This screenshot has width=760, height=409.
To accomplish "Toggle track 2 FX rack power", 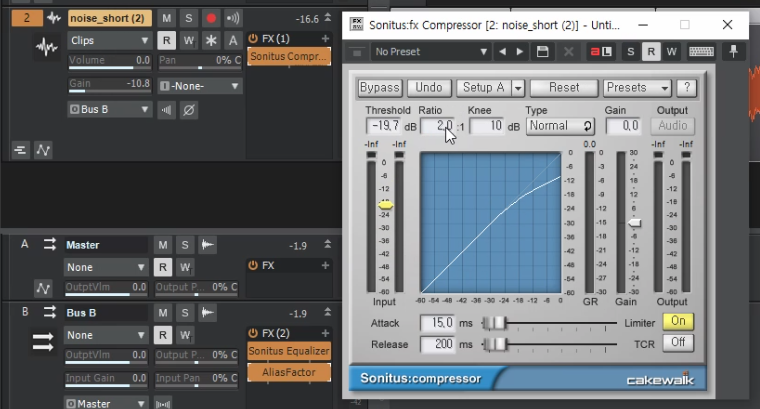I will coord(253,38).
